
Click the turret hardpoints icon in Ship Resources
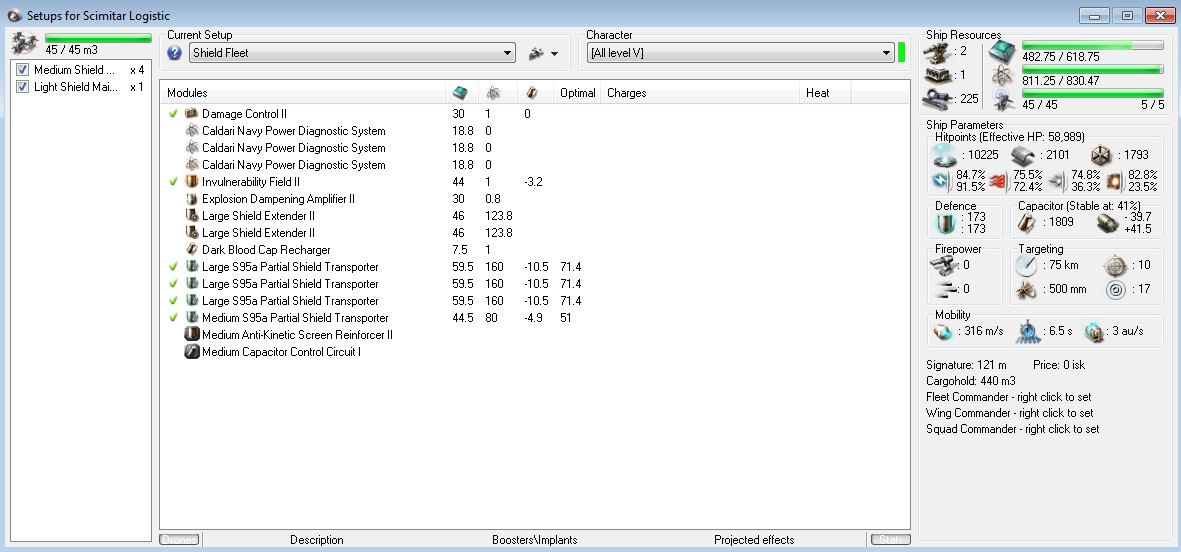pyautogui.click(x=938, y=51)
